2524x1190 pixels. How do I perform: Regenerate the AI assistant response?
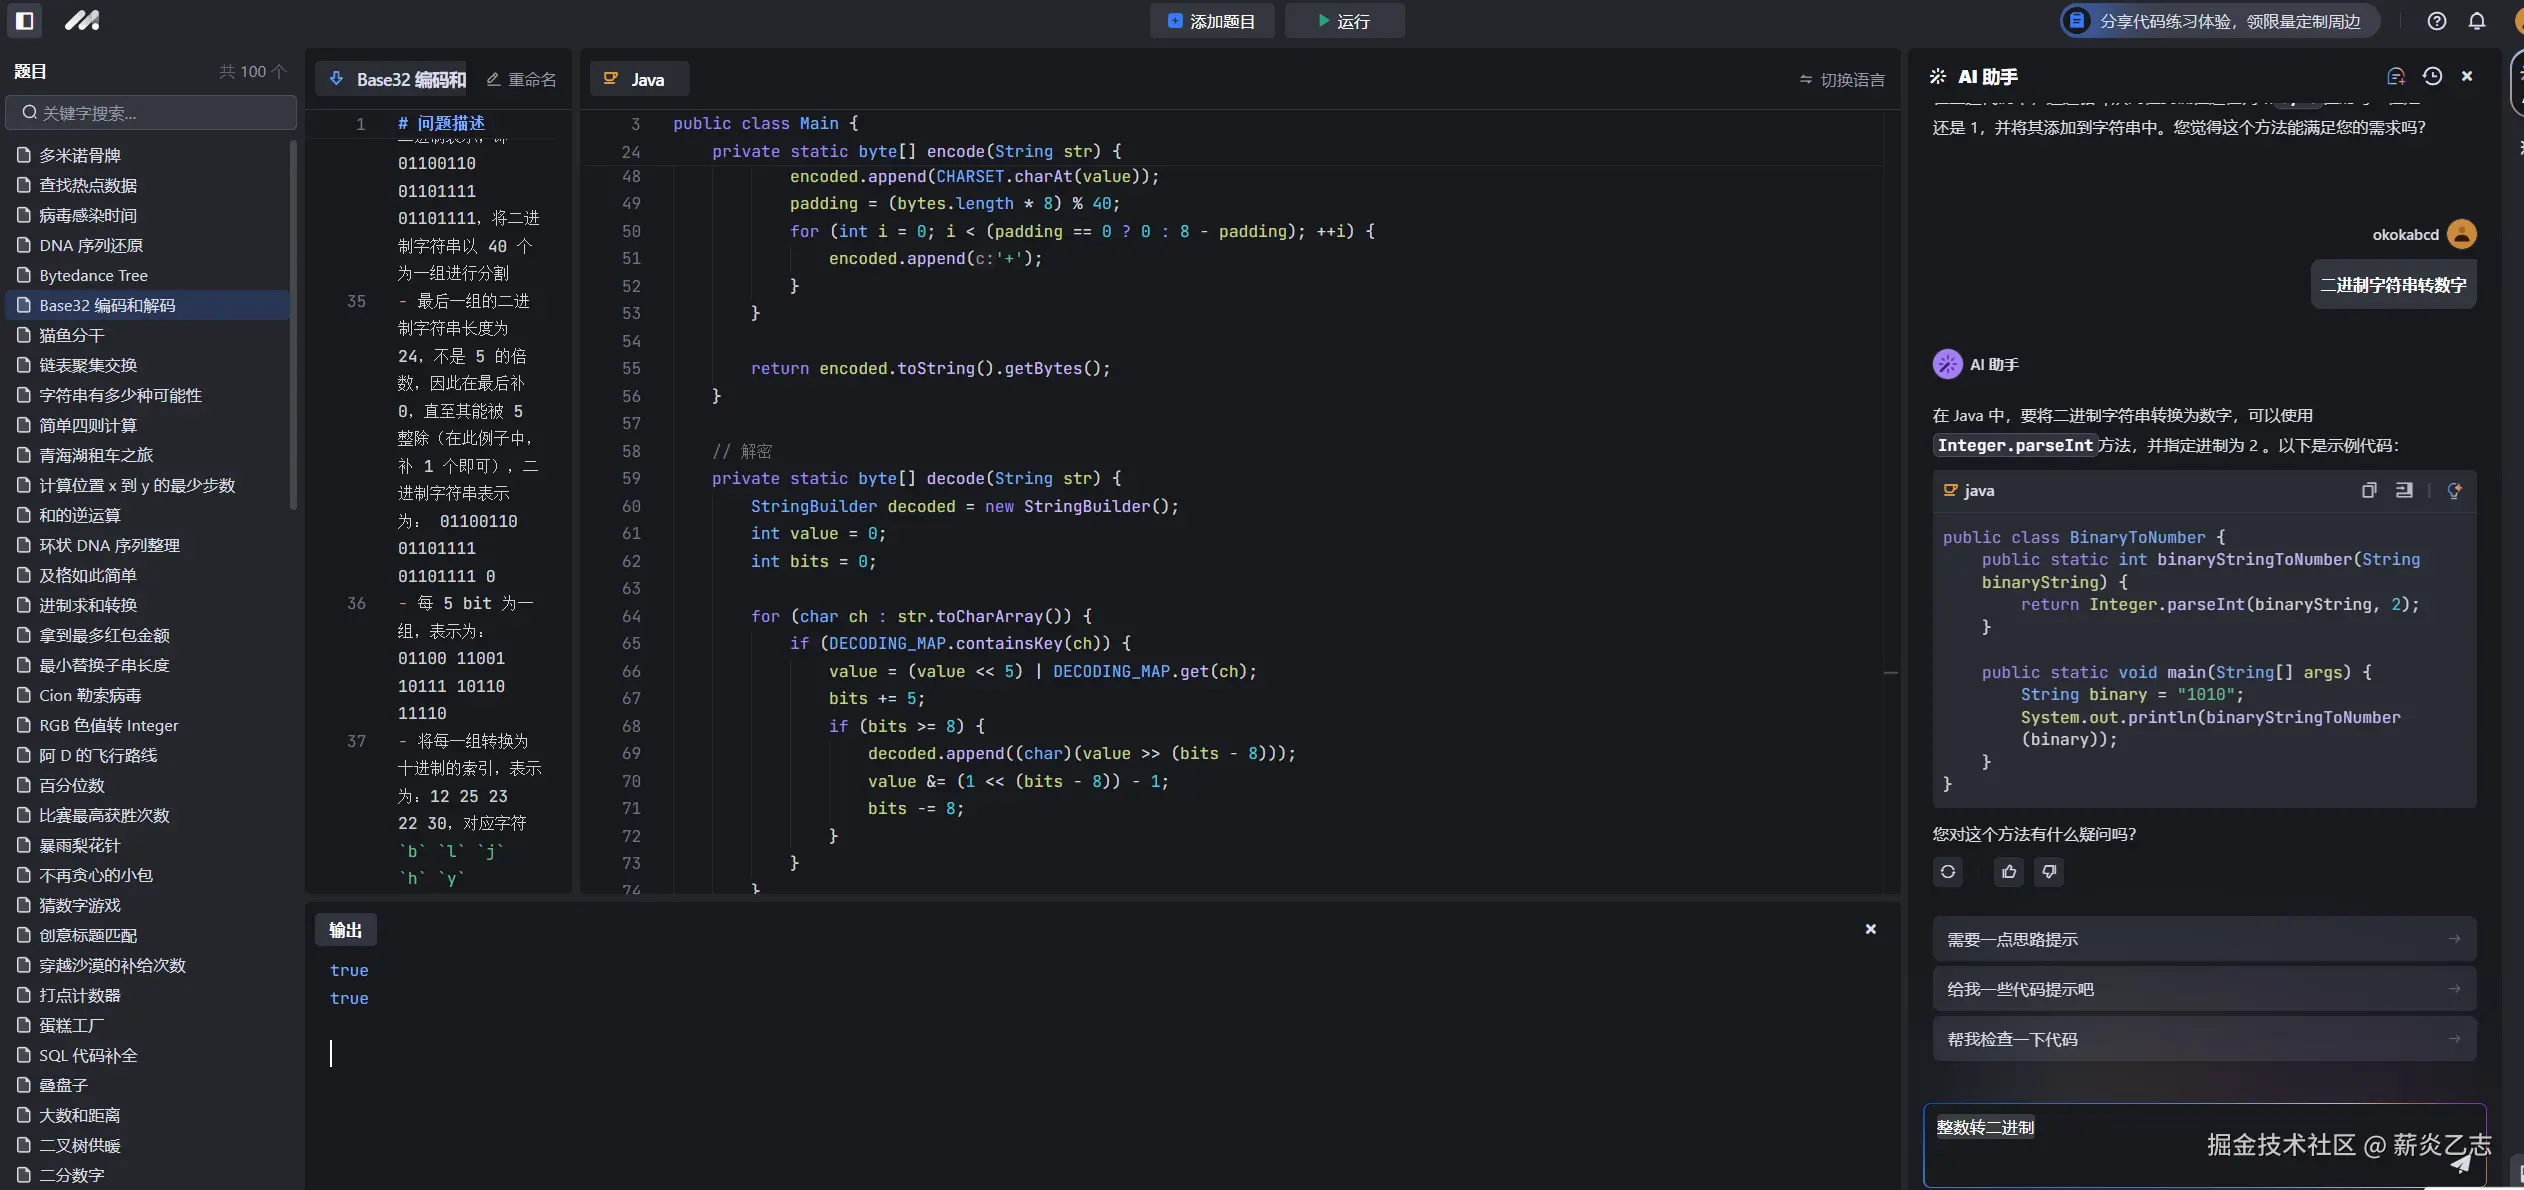point(1948,872)
